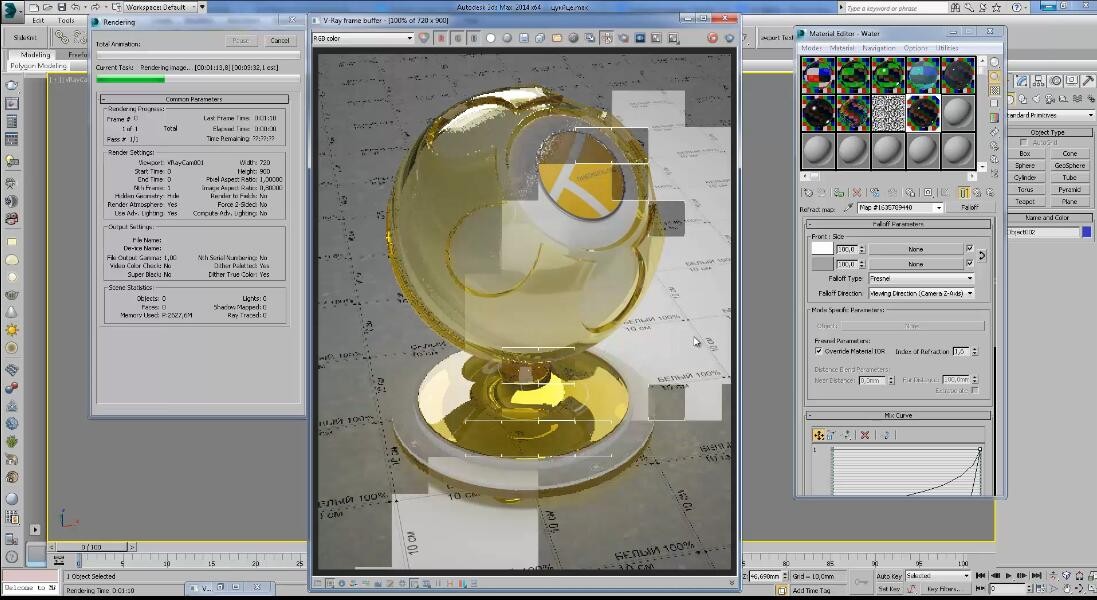Viewport: 1097px width, 600px height.
Task: Click delete point red X in Mix Curve
Action: coord(865,435)
